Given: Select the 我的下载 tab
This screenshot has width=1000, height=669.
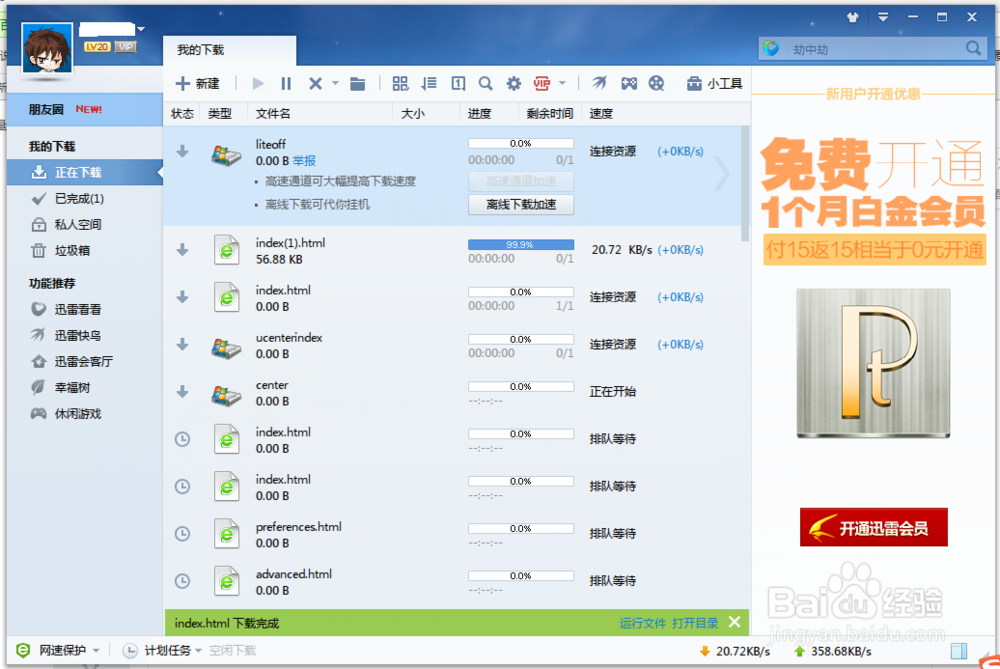Looking at the screenshot, I should (229, 50).
